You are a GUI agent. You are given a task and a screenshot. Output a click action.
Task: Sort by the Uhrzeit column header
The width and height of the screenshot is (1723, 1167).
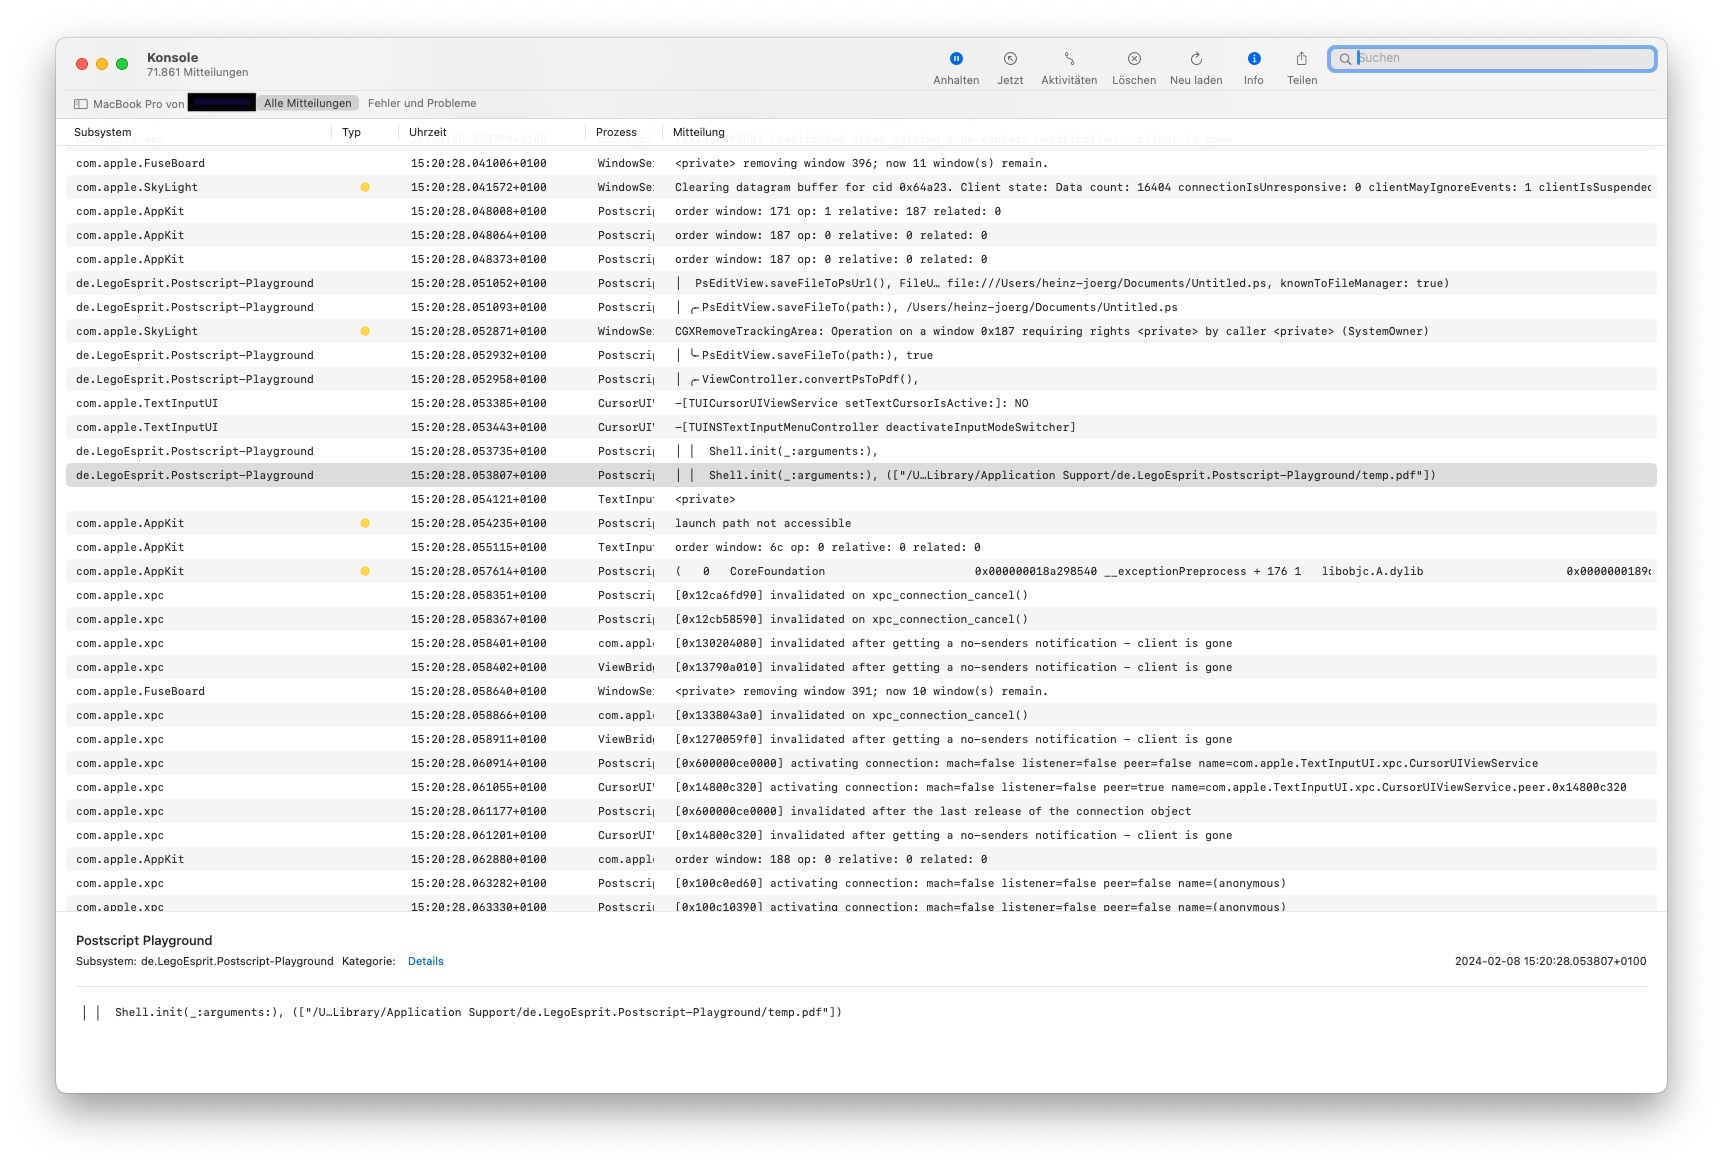428,132
